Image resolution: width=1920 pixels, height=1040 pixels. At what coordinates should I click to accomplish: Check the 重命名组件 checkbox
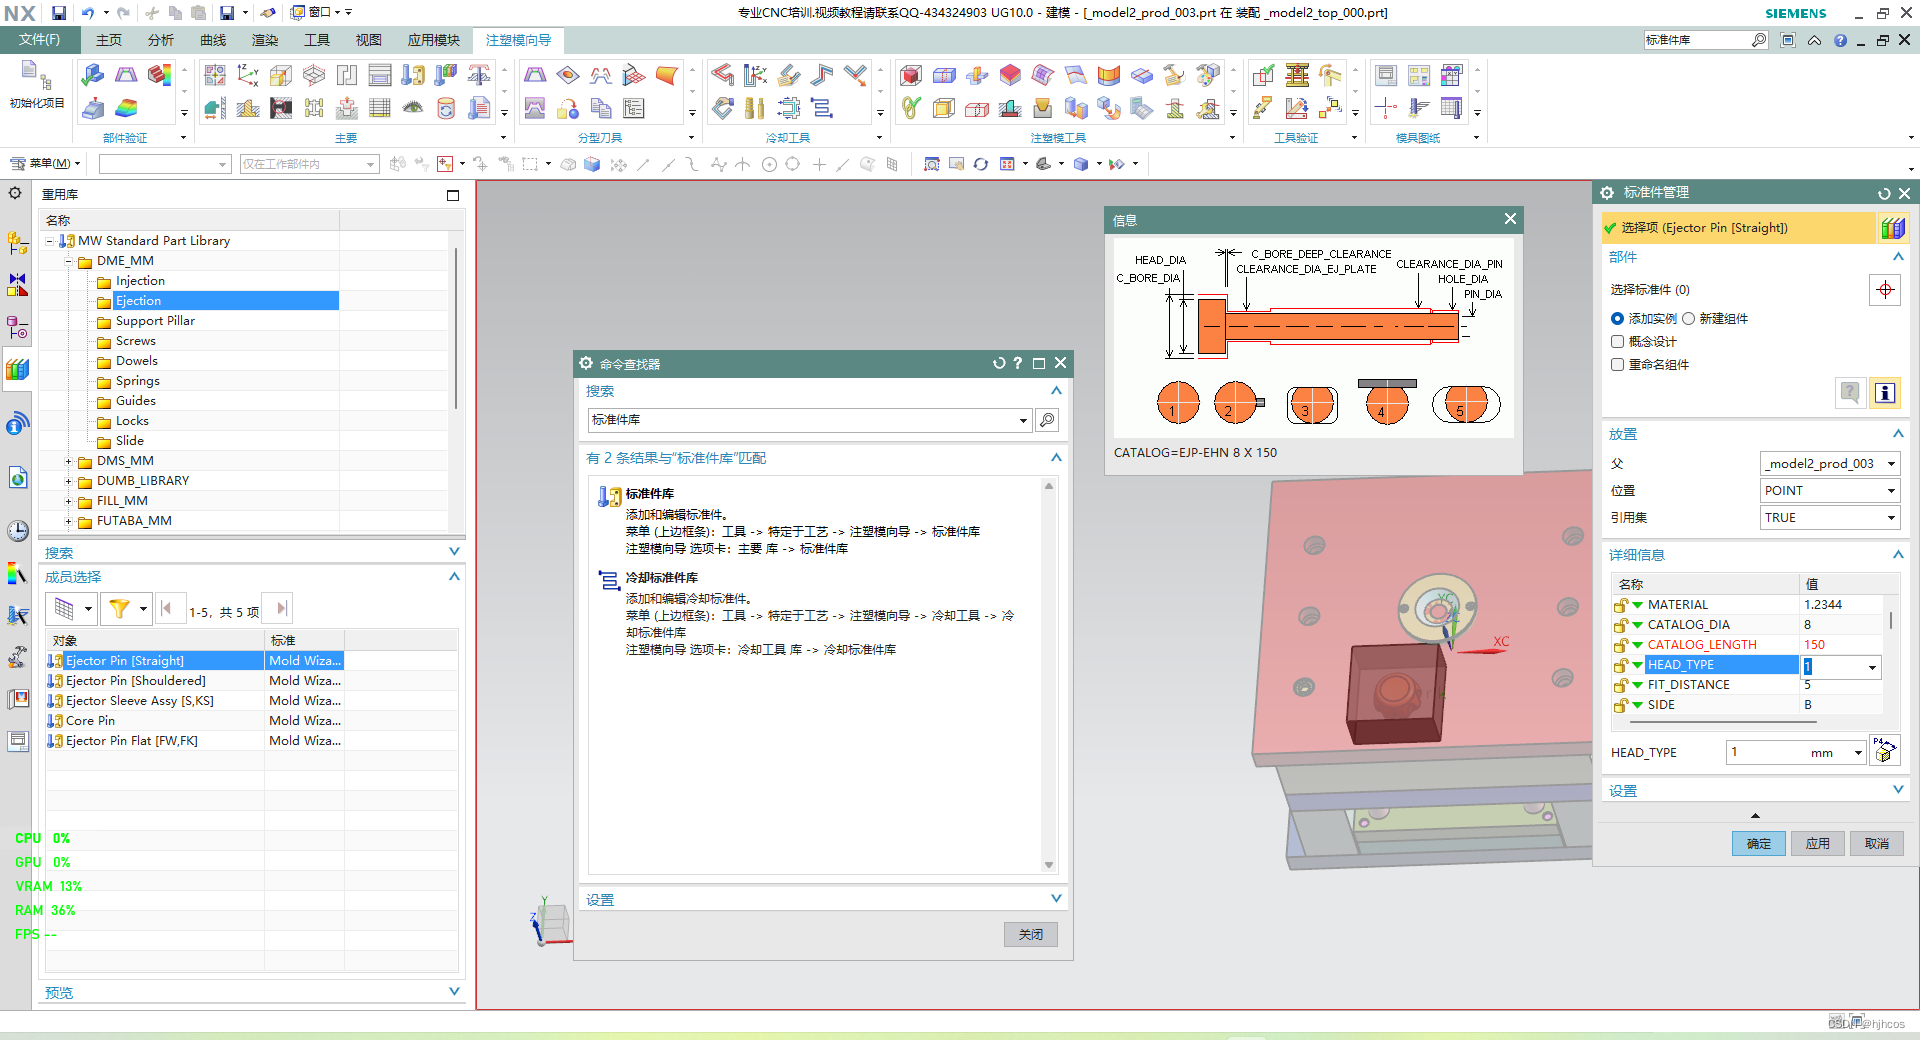click(x=1617, y=364)
